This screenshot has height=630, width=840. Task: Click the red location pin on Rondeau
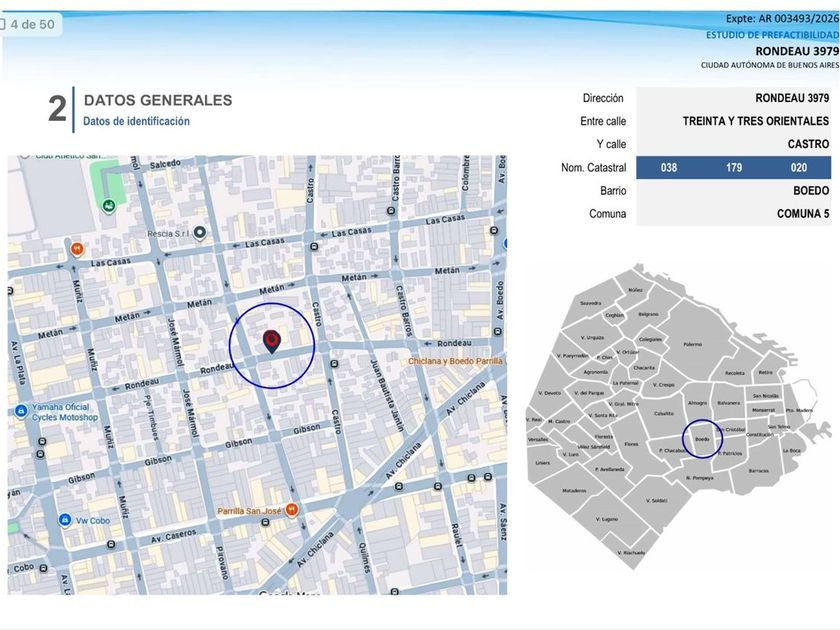[x=272, y=342]
